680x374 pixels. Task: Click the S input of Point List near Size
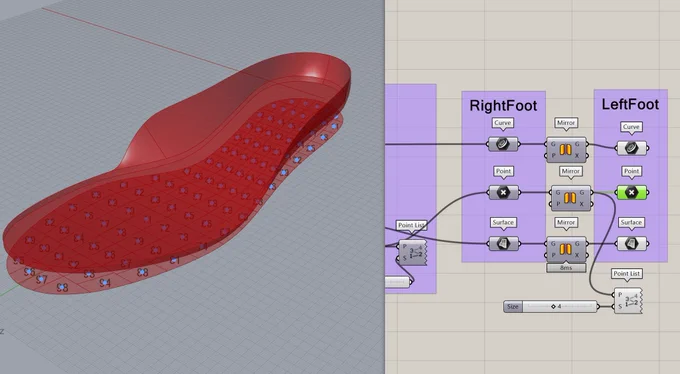620,306
